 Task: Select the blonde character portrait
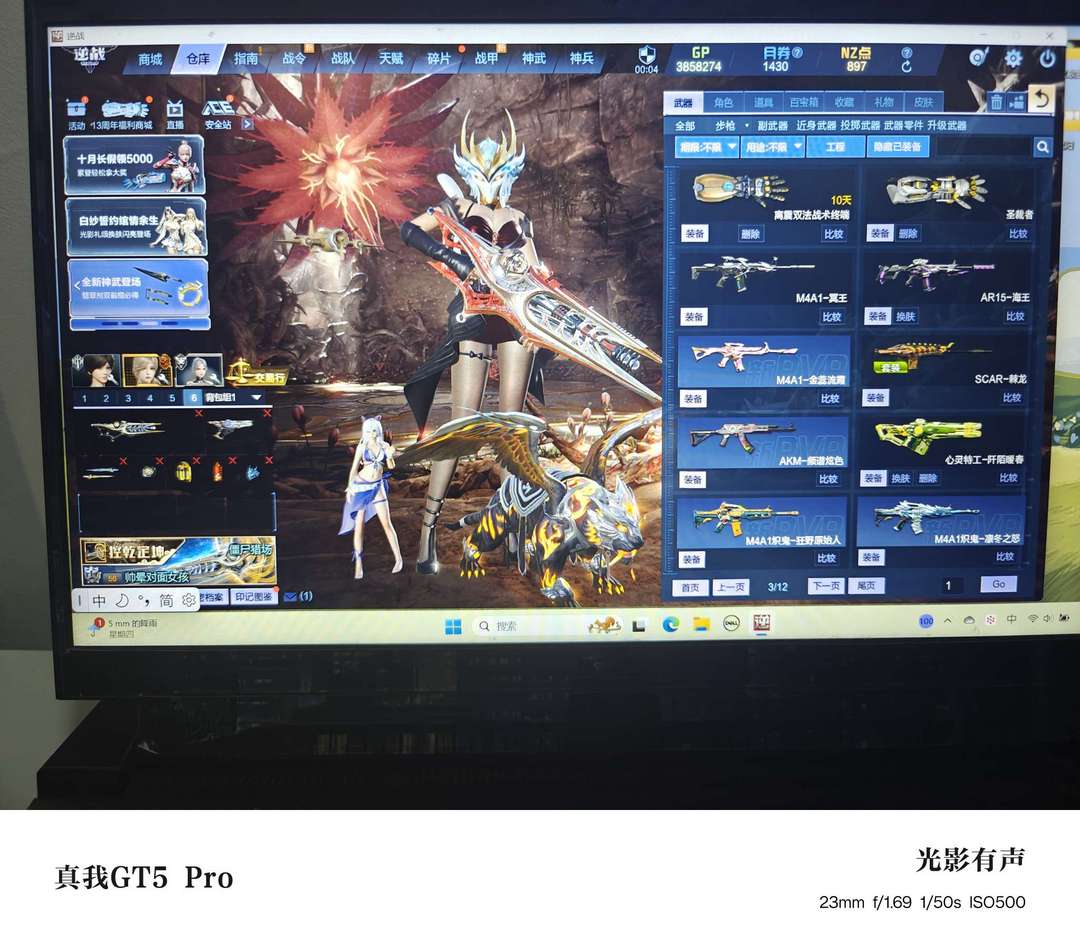tap(147, 371)
